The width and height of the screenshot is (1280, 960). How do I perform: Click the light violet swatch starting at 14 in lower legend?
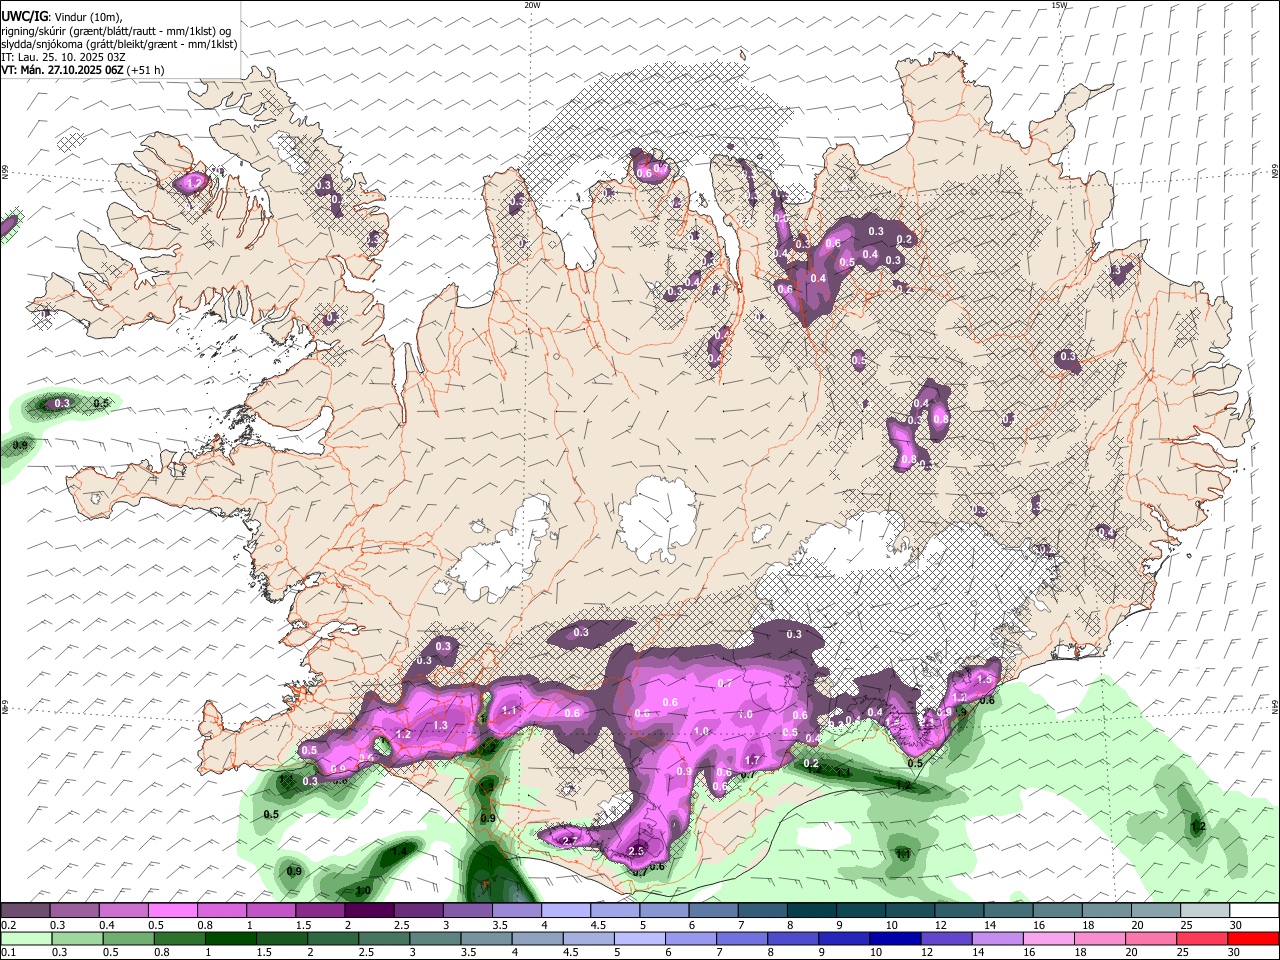(x=998, y=938)
